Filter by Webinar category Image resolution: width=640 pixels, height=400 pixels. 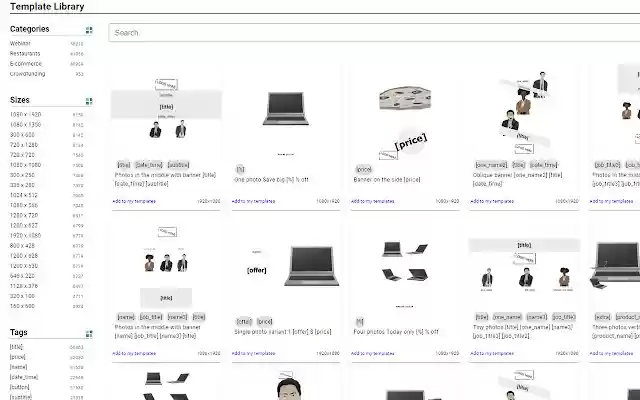(20, 43)
